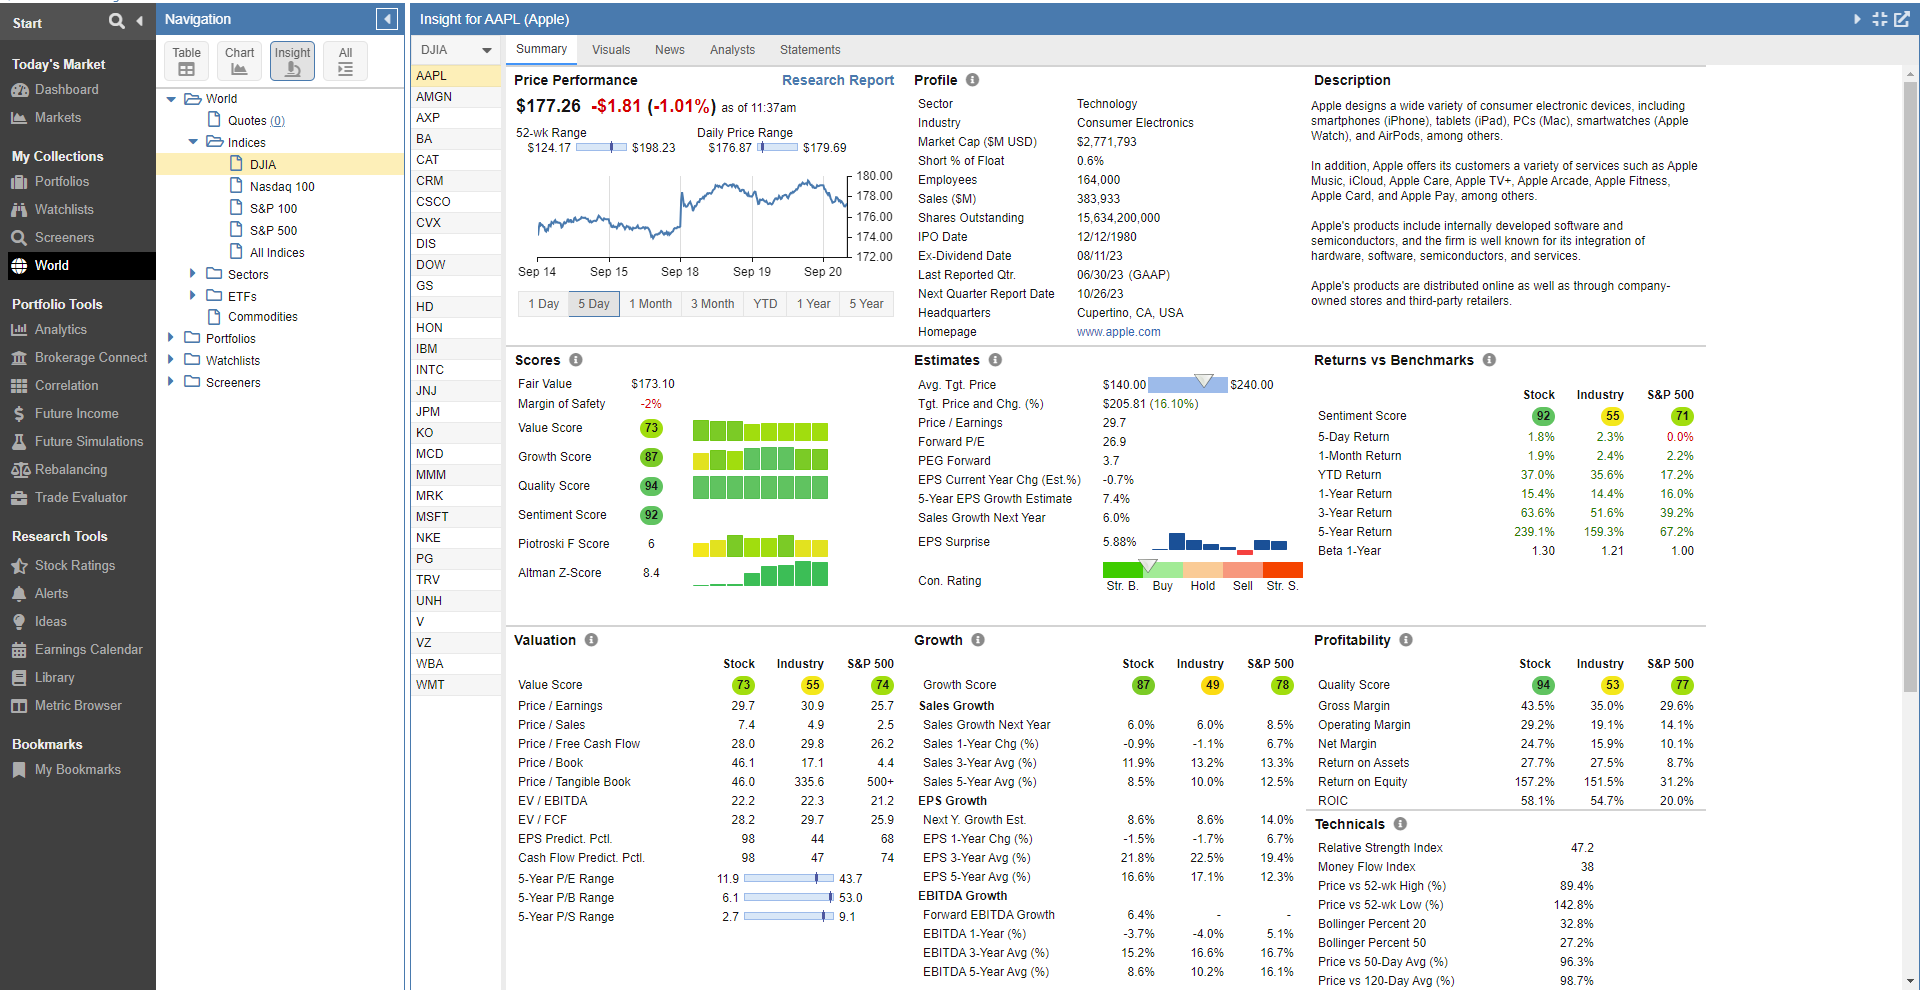Expand the Watchlists tree folder
The image size is (1920, 990).
point(171,359)
